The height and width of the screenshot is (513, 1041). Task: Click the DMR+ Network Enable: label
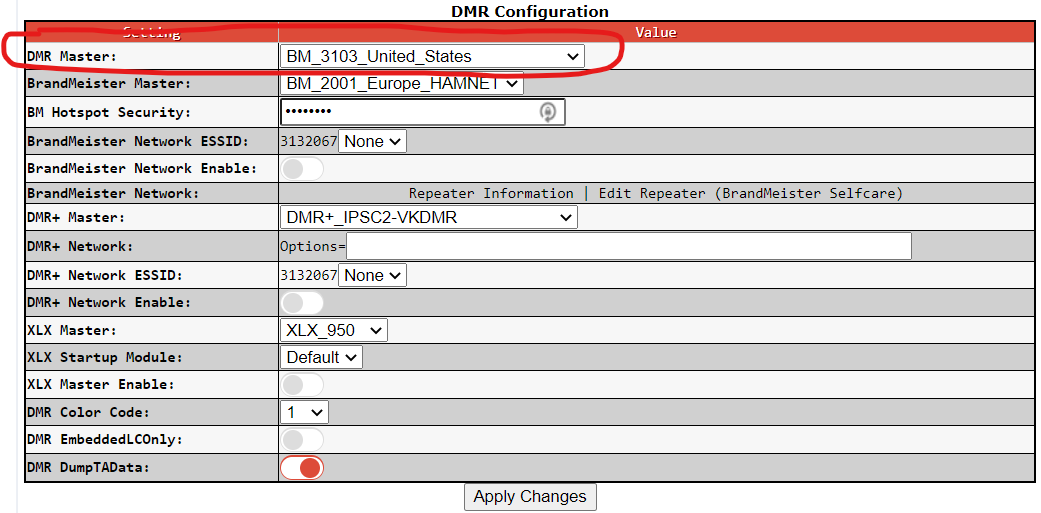click(109, 303)
